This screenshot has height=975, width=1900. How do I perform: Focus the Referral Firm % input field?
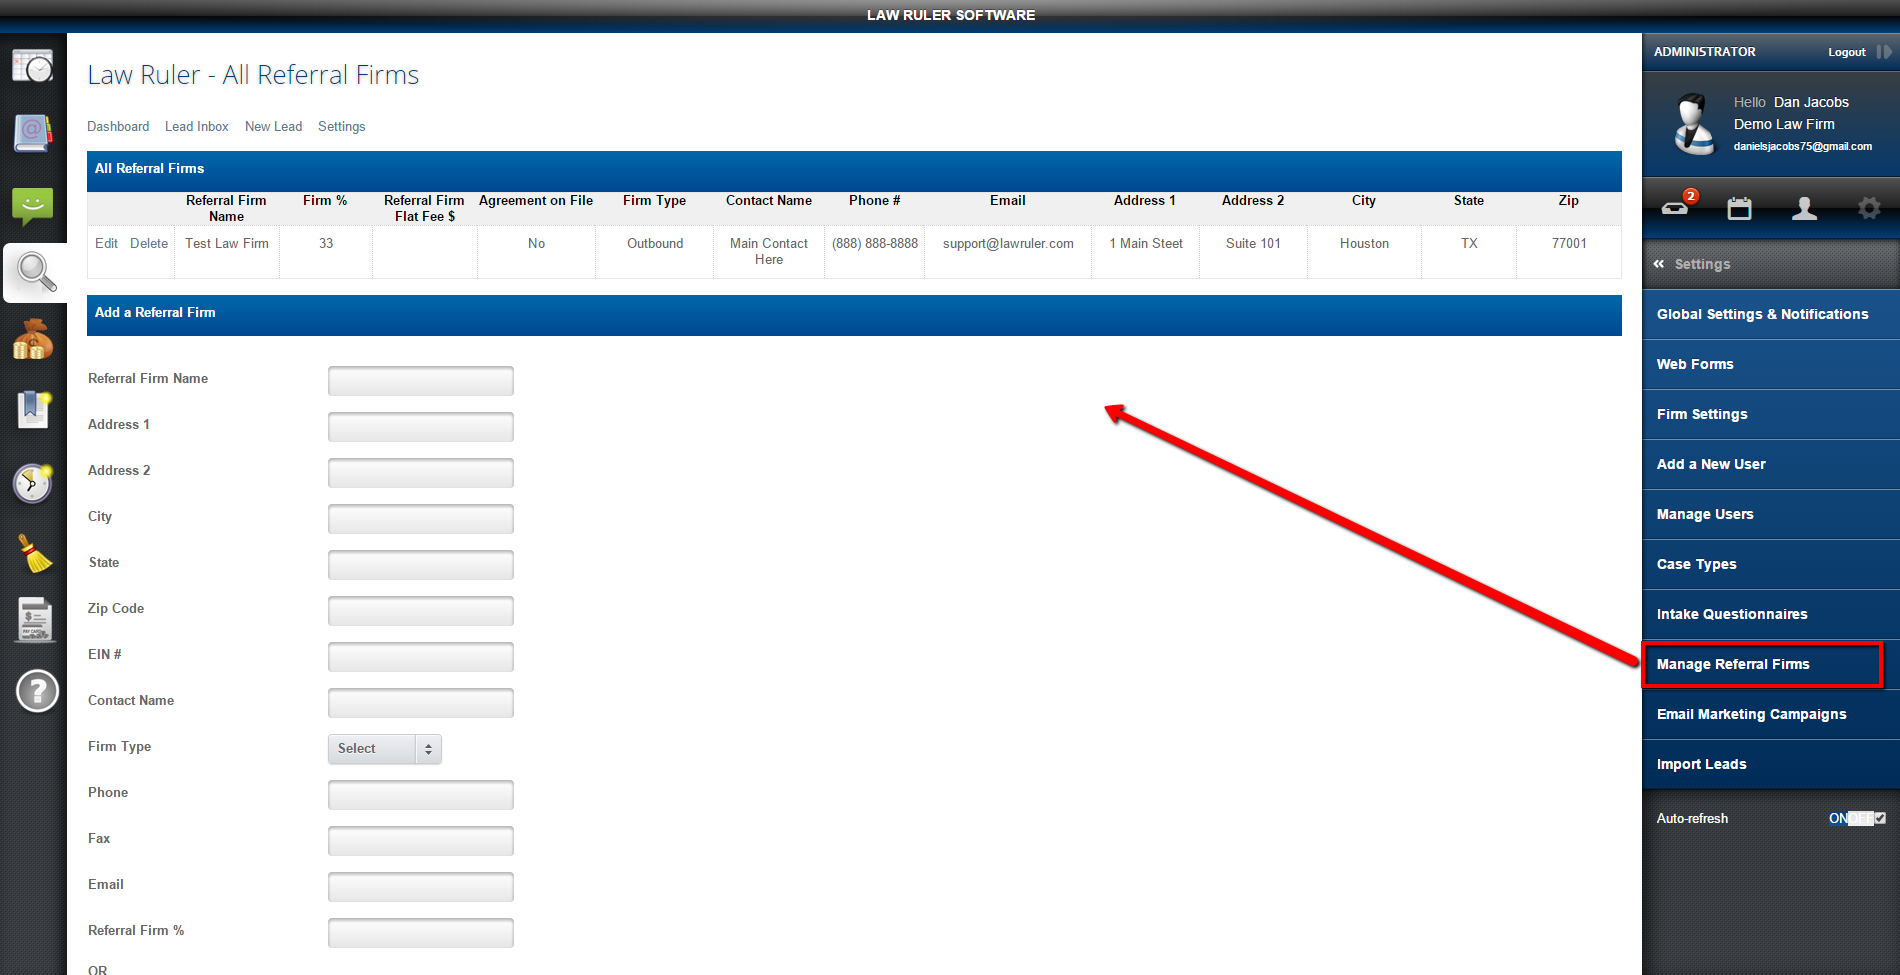tap(421, 933)
